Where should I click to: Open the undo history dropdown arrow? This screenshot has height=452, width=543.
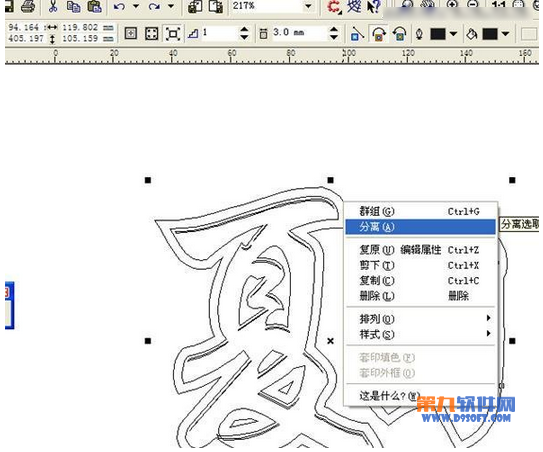(136, 6)
